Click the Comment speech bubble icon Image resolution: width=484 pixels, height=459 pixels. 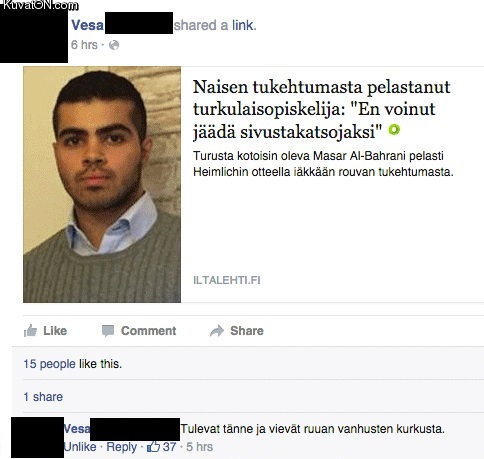coord(108,331)
